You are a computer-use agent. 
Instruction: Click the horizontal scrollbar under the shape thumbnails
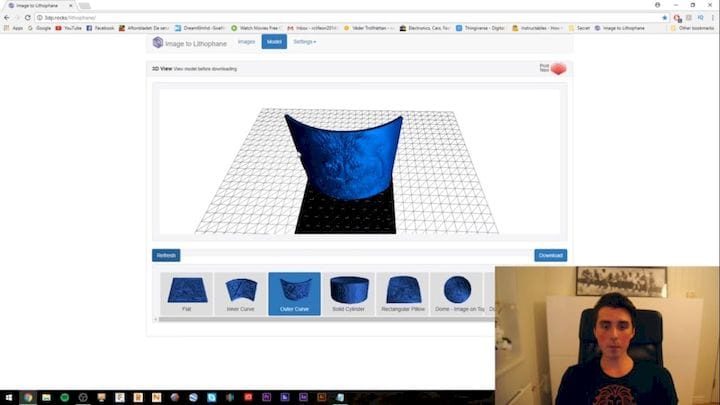(320, 319)
